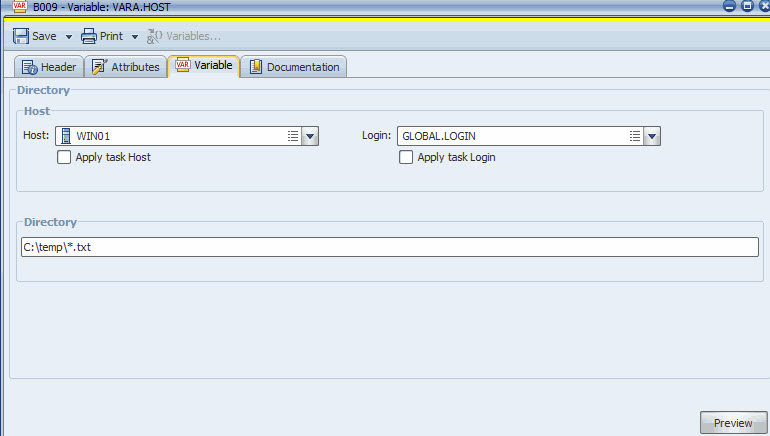The width and height of the screenshot is (770, 436).
Task: Open the Print dropdown arrow
Action: point(135,37)
